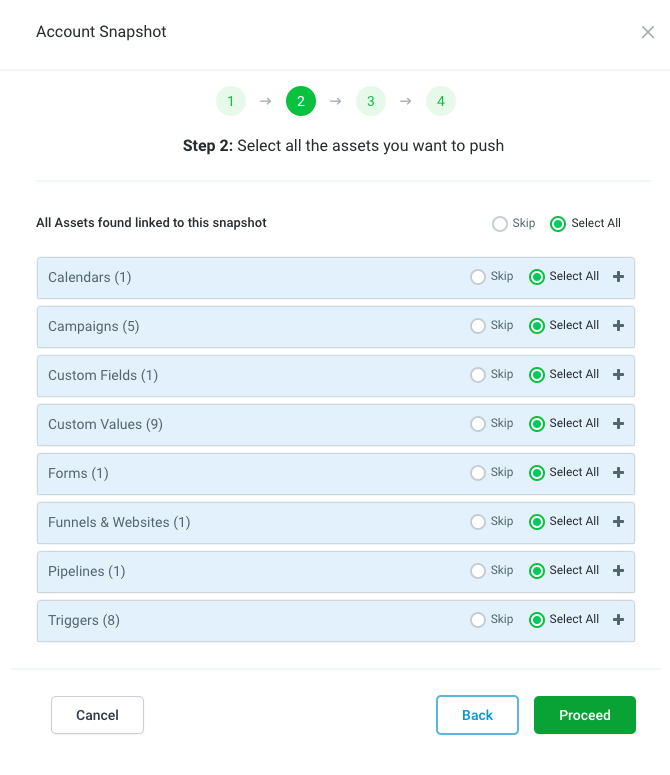
Task: Click step 4 circle
Action: [440, 101]
